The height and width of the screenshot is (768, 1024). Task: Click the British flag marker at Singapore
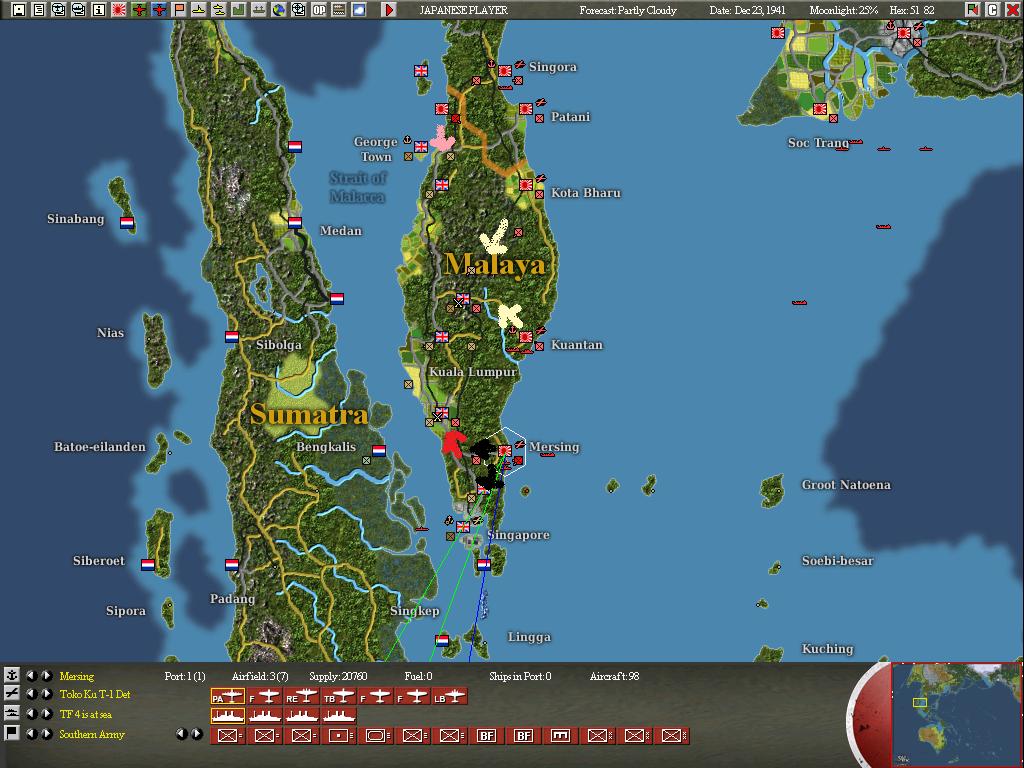pyautogui.click(x=463, y=526)
